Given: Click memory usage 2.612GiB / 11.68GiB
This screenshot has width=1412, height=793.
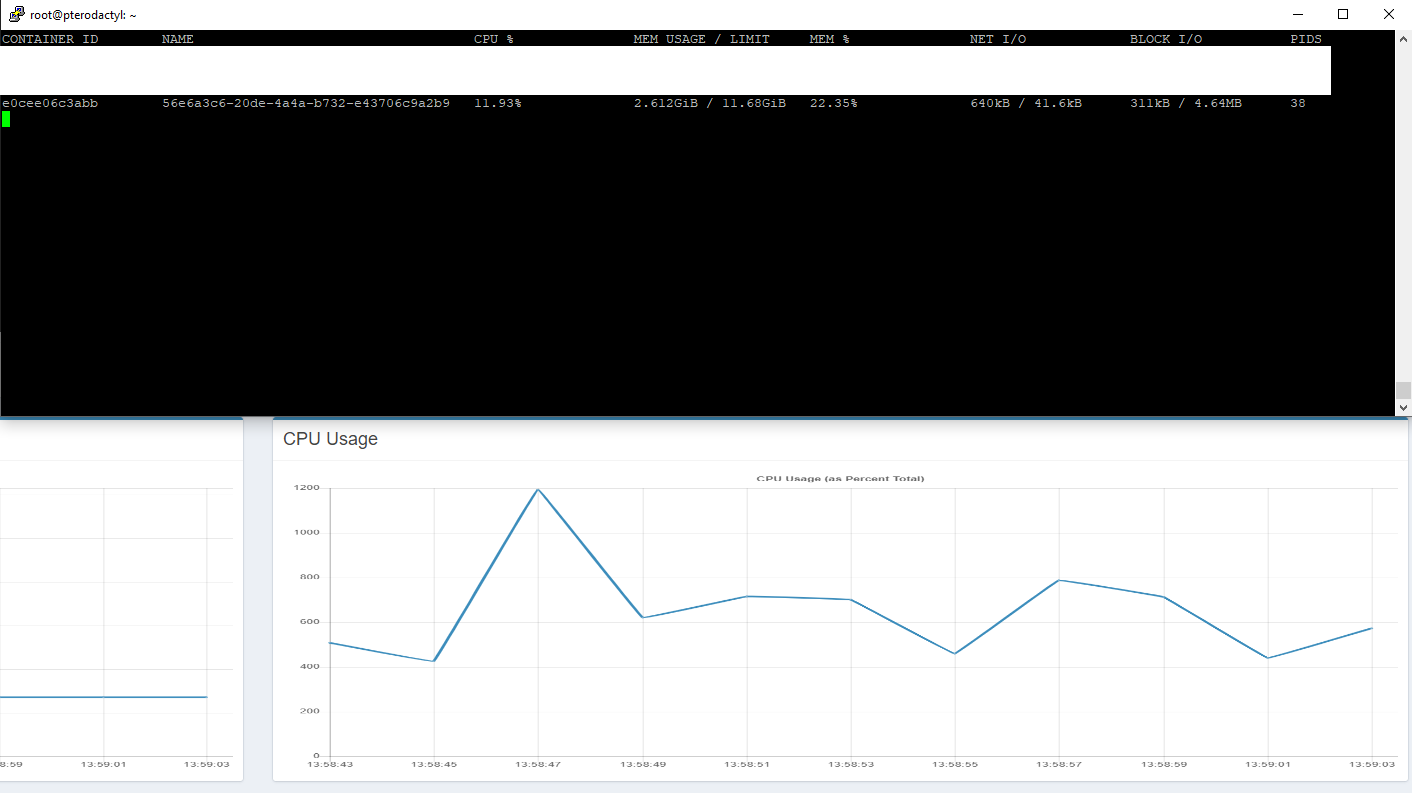Looking at the screenshot, I should point(710,103).
